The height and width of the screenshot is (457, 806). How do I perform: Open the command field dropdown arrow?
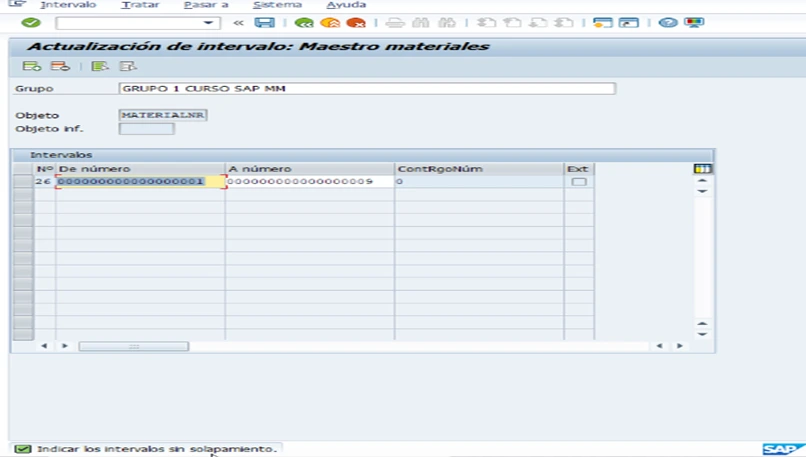click(x=208, y=23)
